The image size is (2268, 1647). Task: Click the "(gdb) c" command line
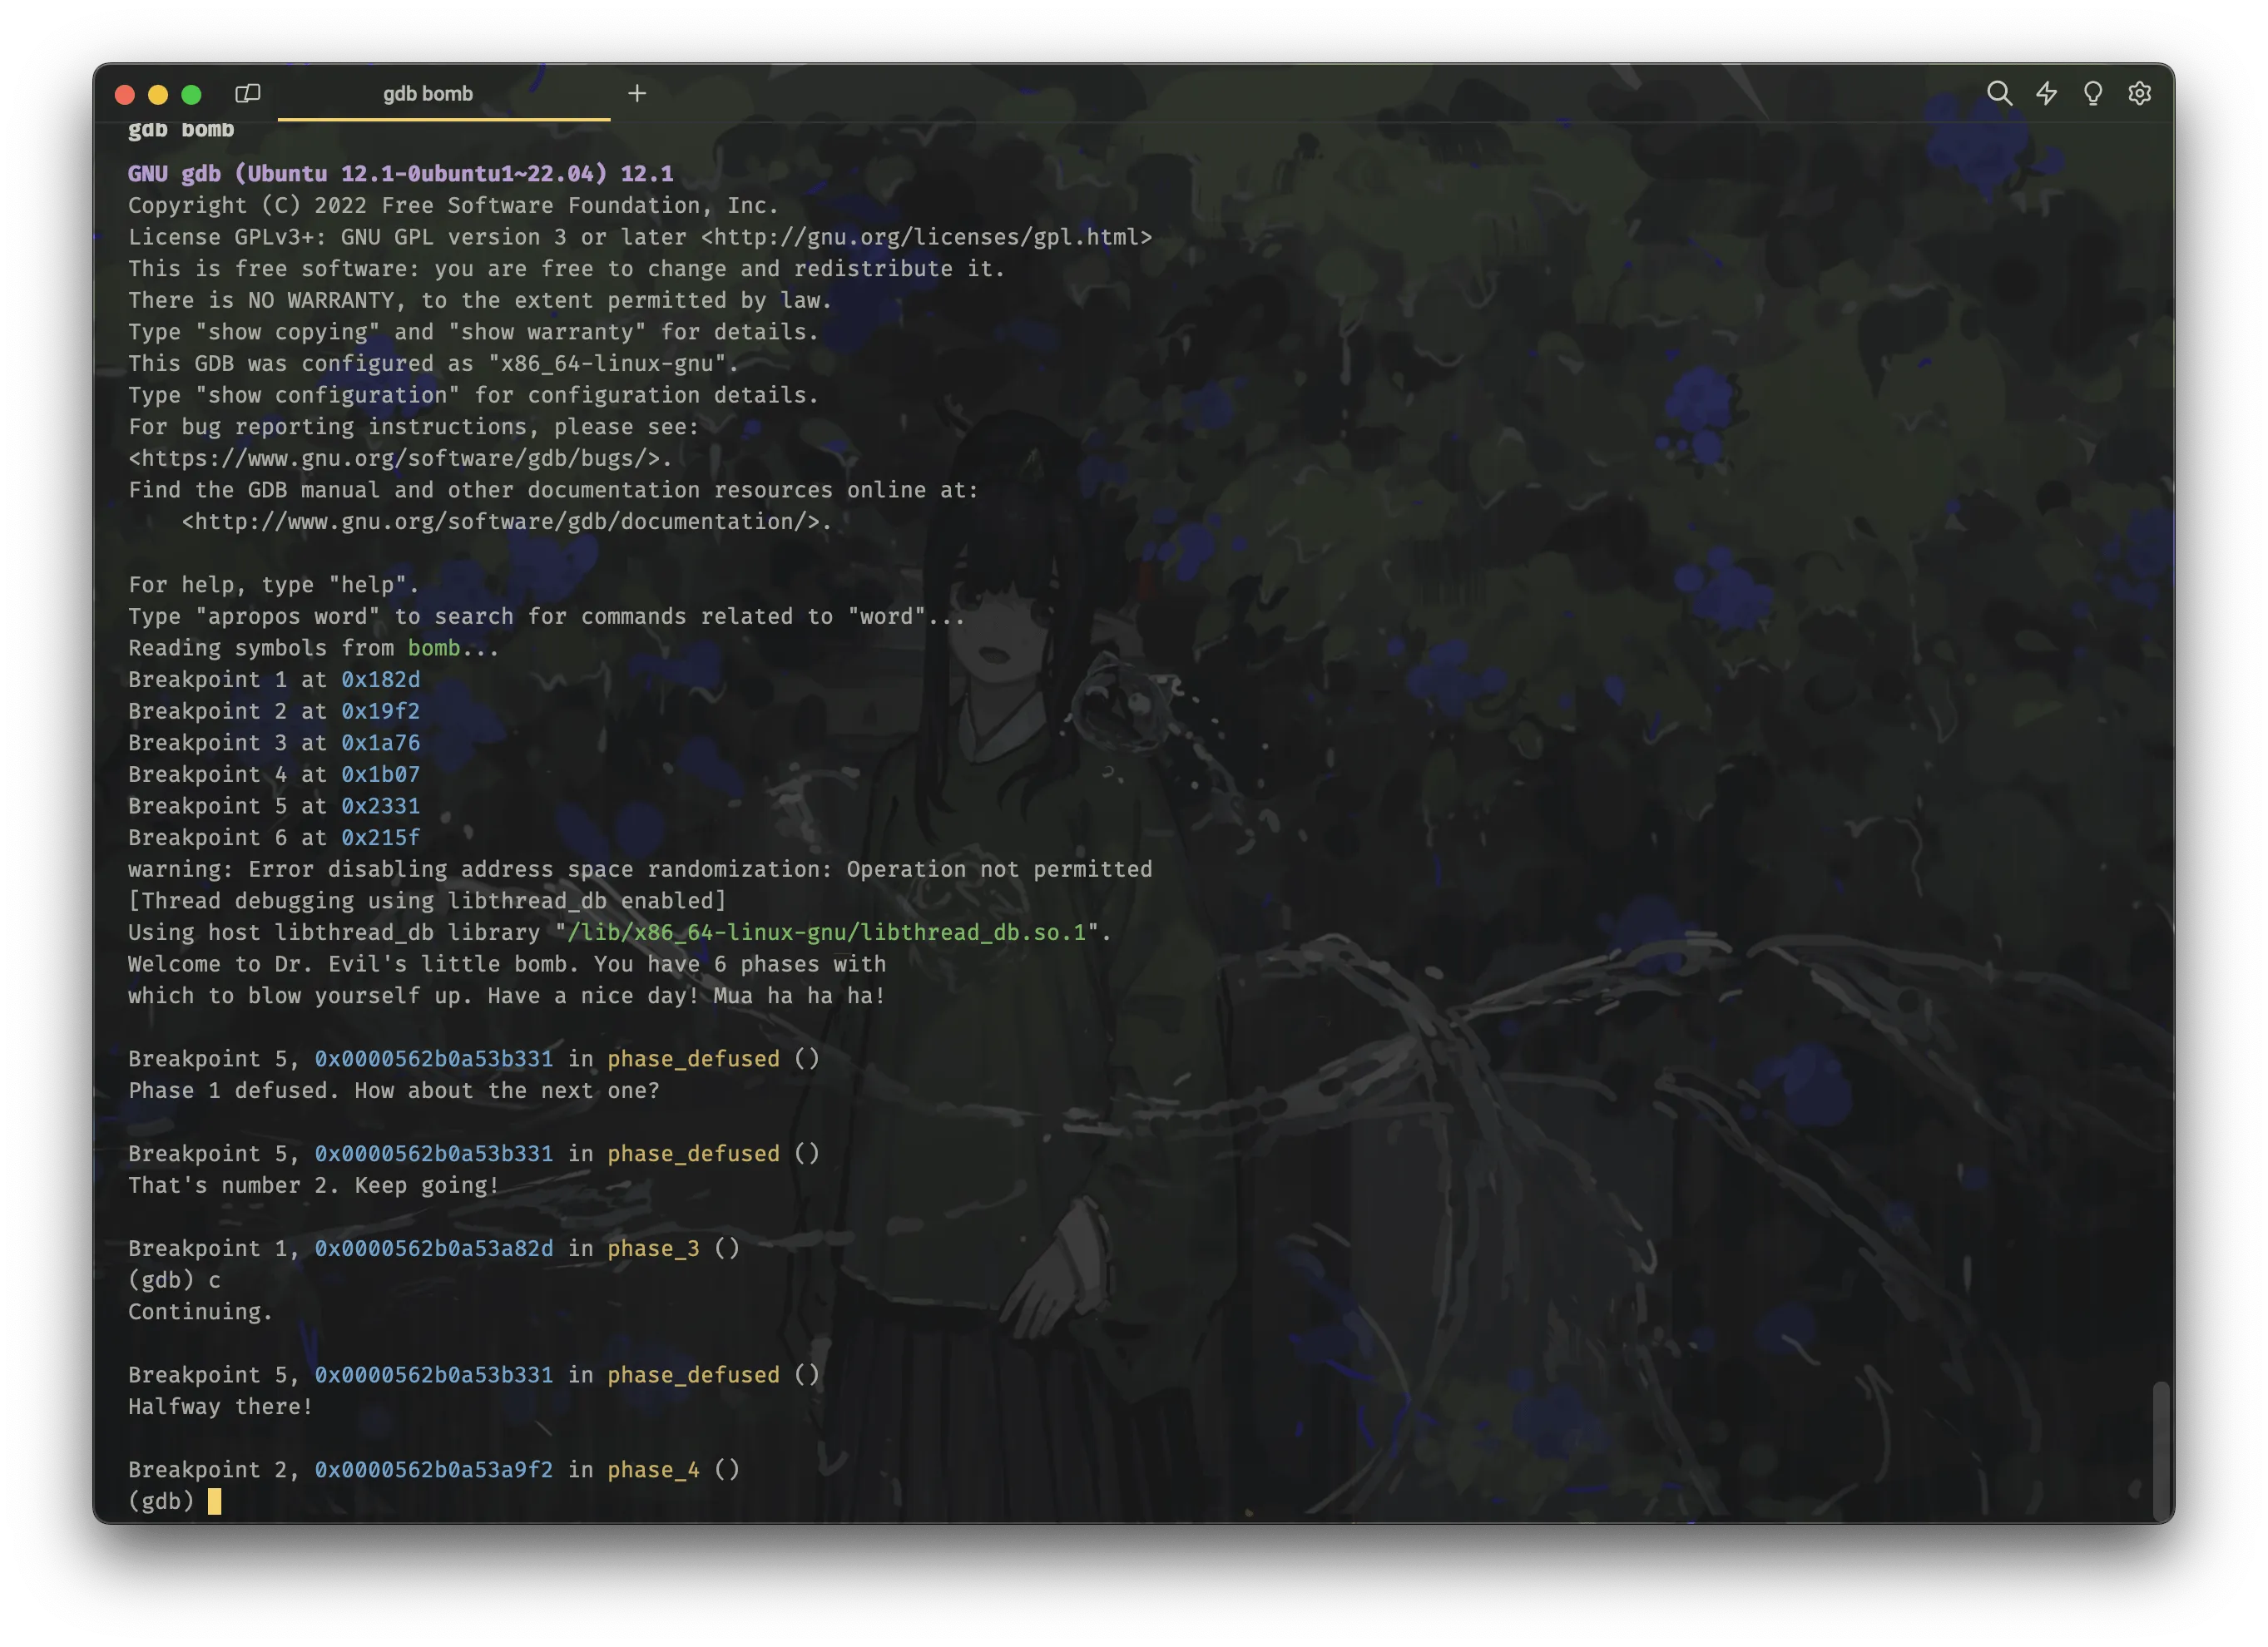pos(174,1280)
